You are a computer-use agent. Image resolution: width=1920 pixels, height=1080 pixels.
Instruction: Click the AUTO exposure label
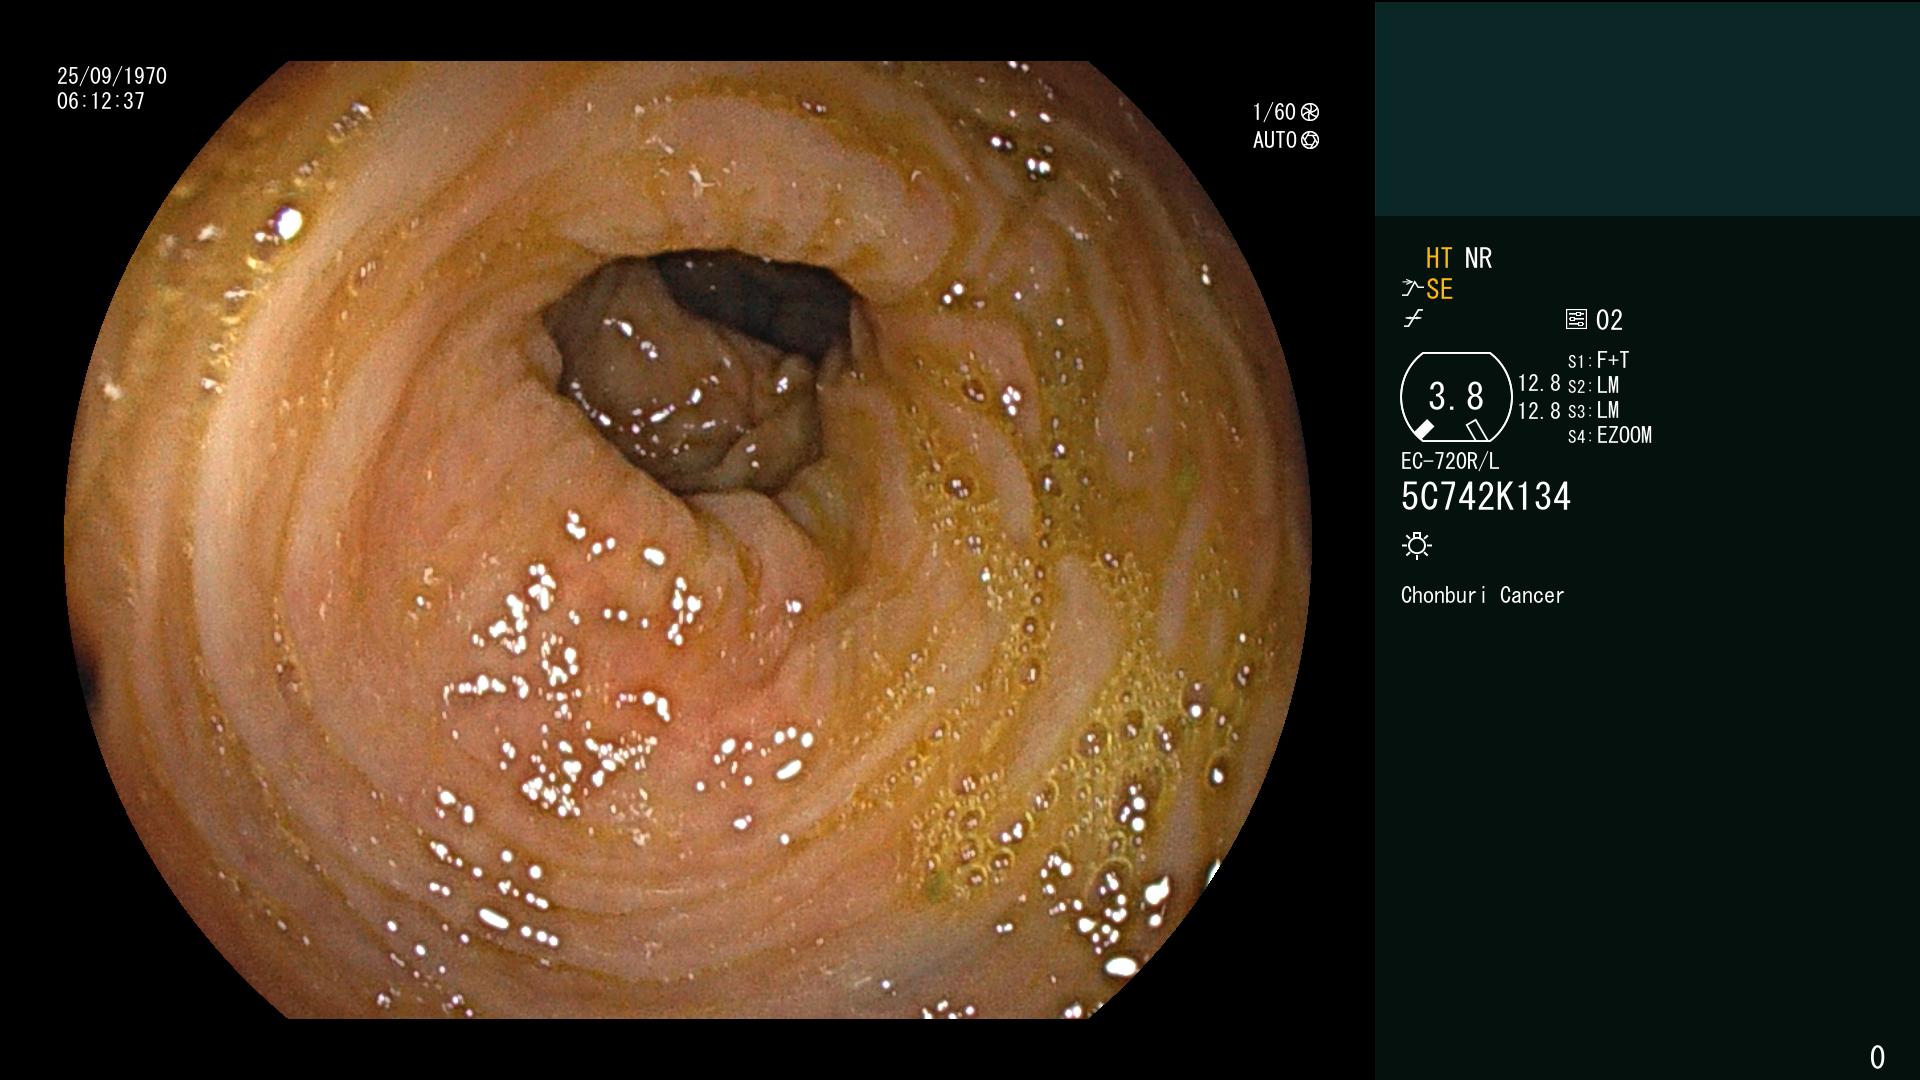click(x=1275, y=140)
